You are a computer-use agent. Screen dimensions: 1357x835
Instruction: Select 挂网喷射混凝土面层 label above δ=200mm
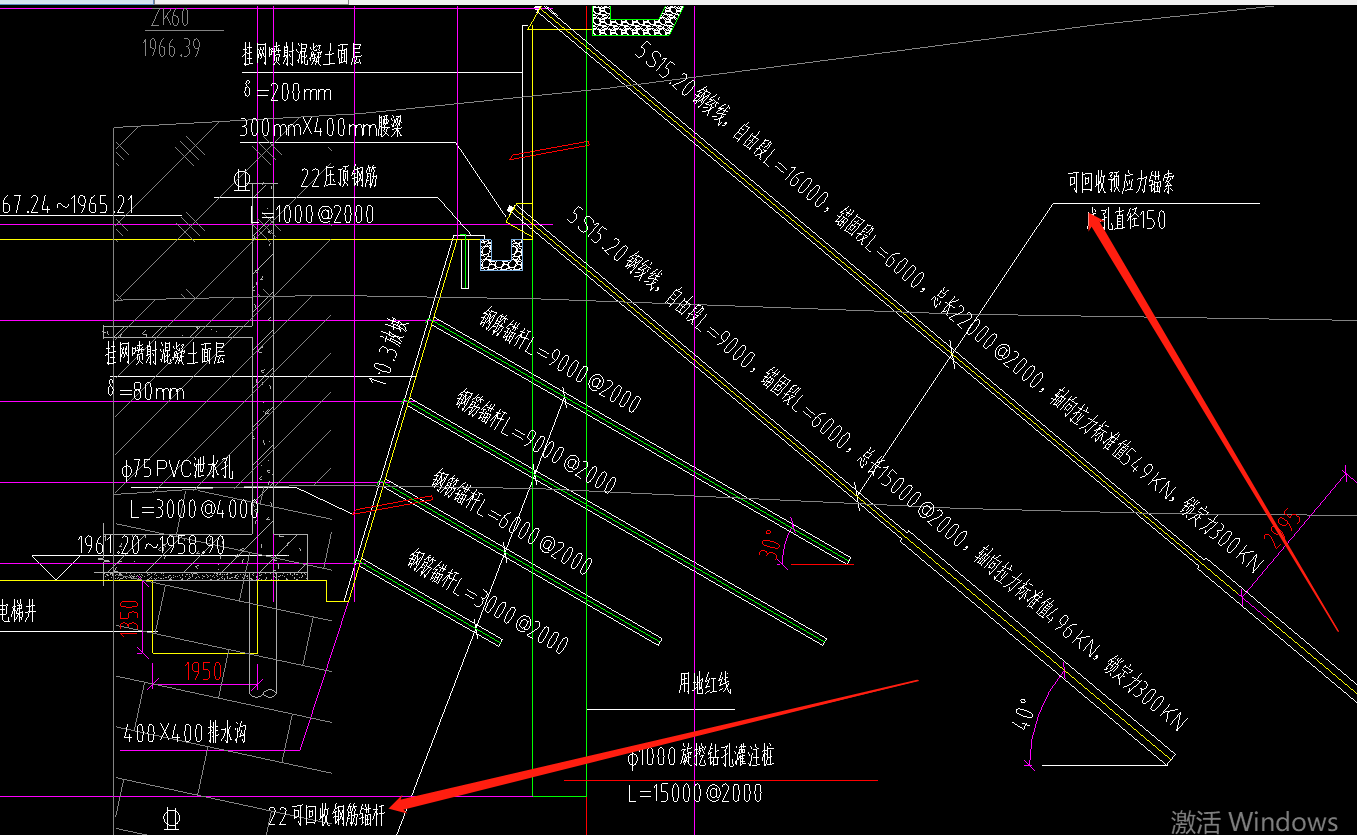click(302, 55)
